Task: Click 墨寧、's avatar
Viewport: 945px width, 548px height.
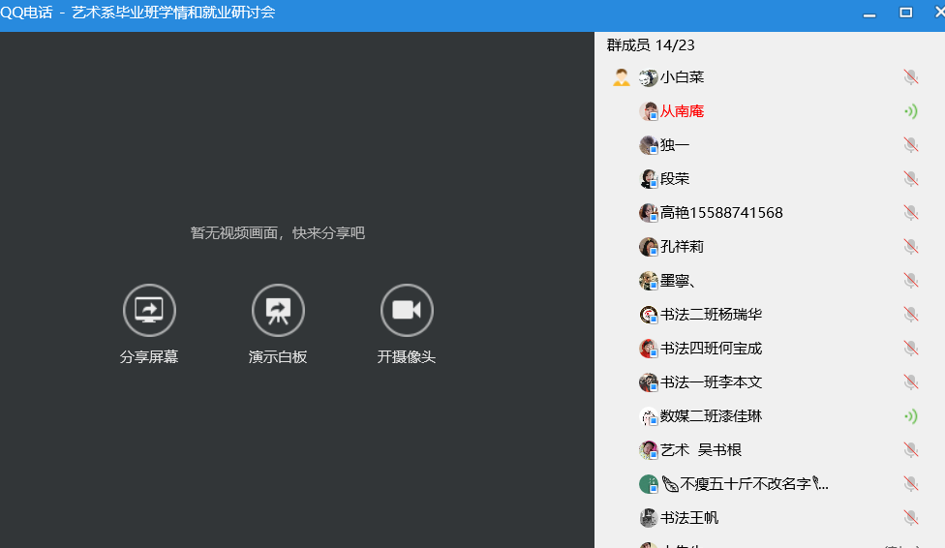Action: [648, 281]
